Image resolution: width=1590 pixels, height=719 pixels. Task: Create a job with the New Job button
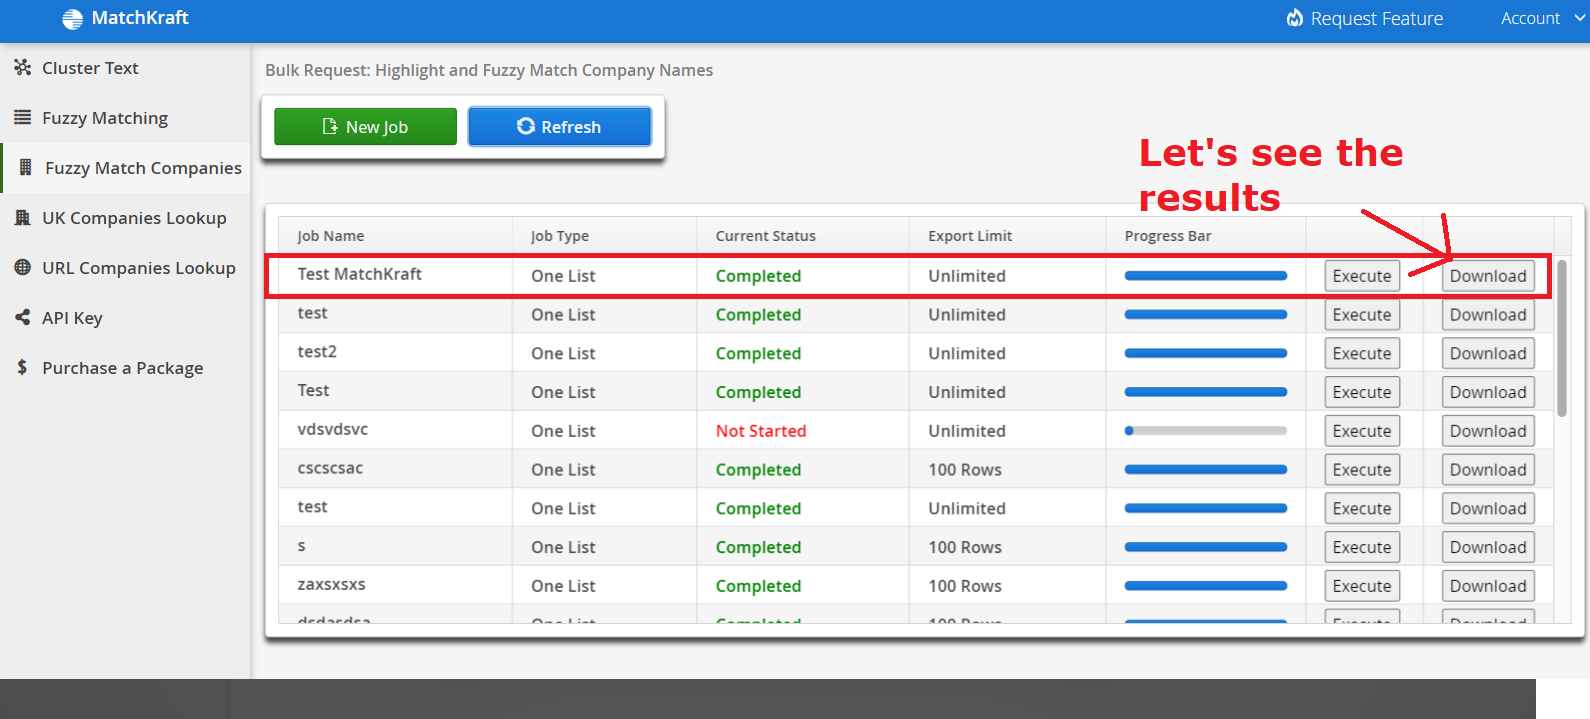365,127
